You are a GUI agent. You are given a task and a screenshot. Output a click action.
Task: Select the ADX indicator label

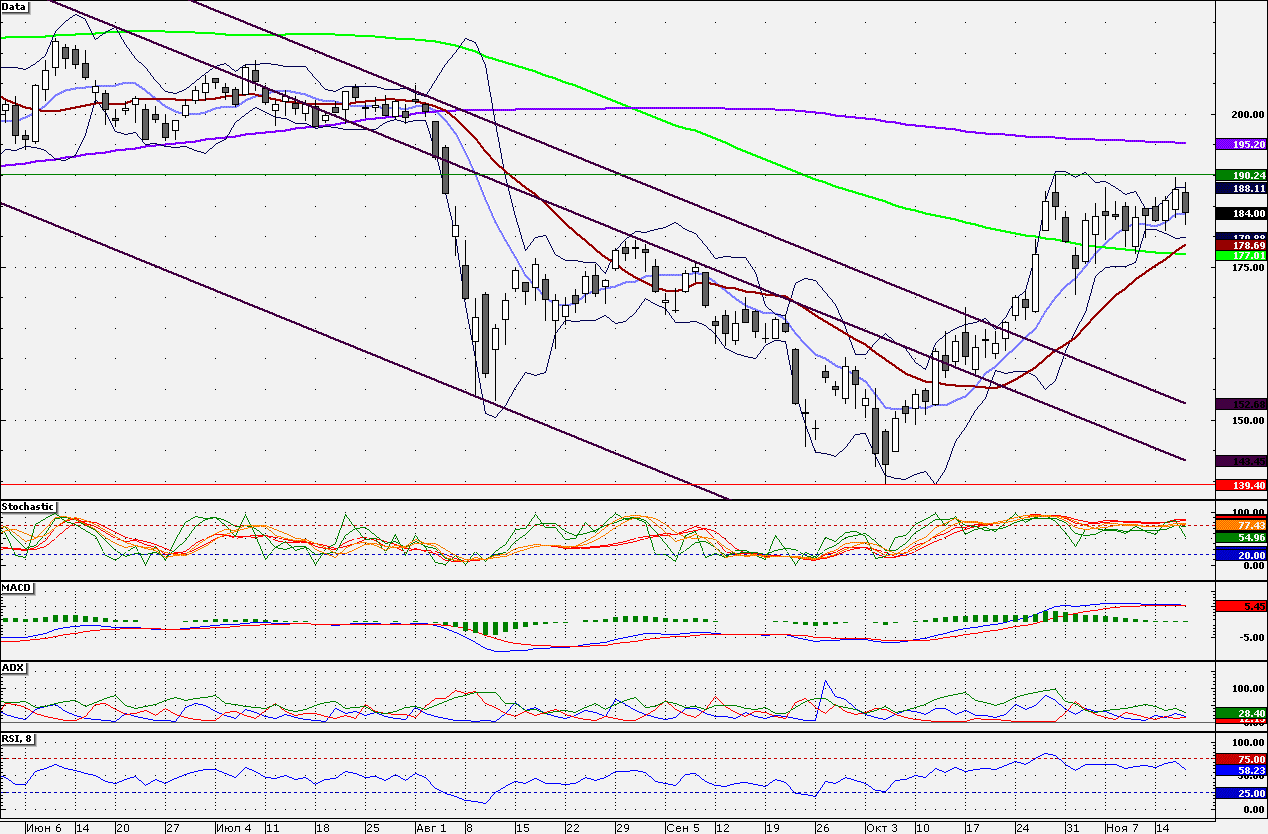(13, 667)
